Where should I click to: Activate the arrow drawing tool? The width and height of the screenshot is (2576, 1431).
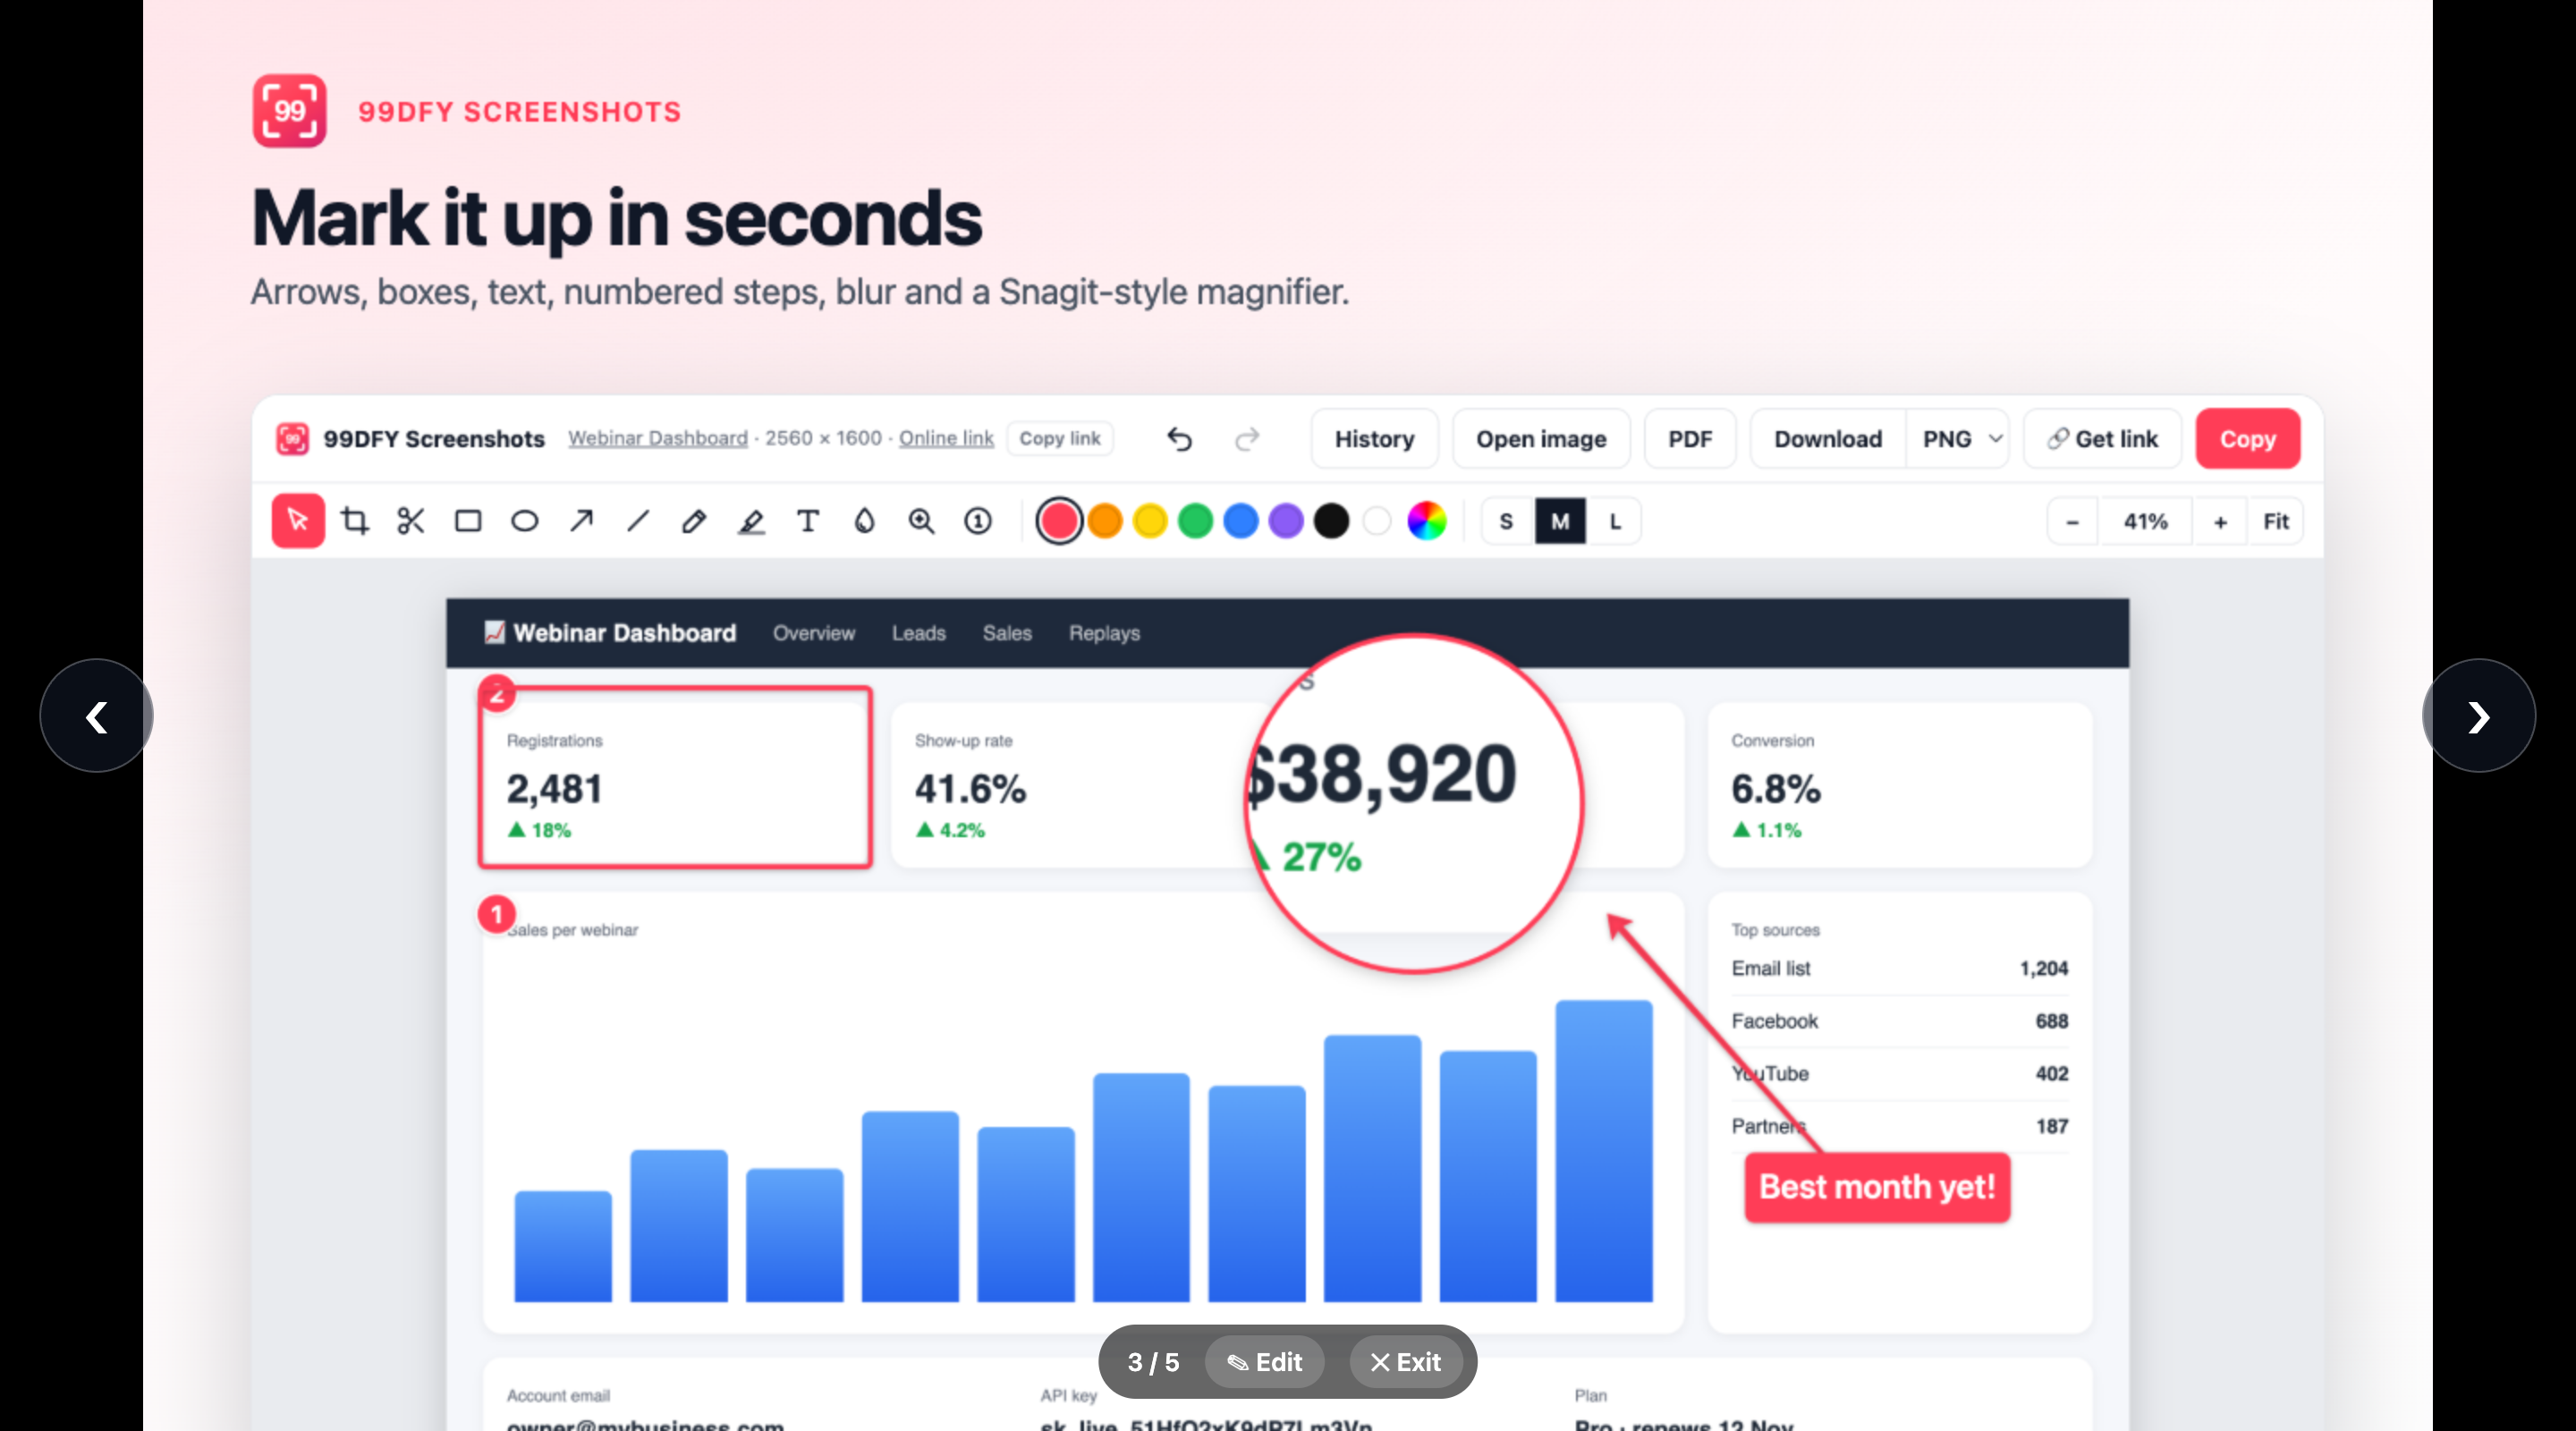[581, 521]
